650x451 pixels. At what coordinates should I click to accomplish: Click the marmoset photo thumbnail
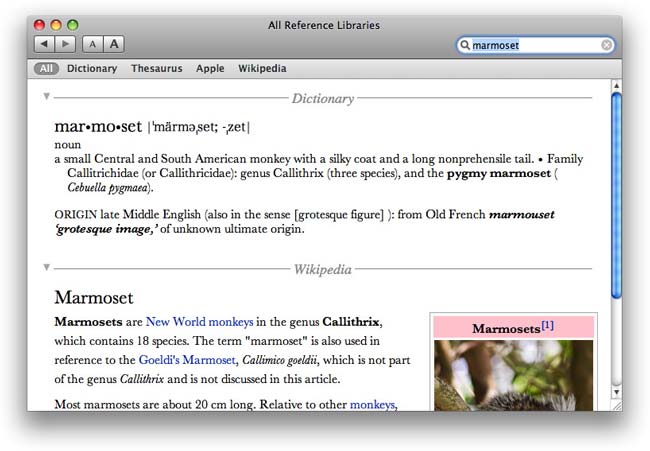tap(513, 376)
